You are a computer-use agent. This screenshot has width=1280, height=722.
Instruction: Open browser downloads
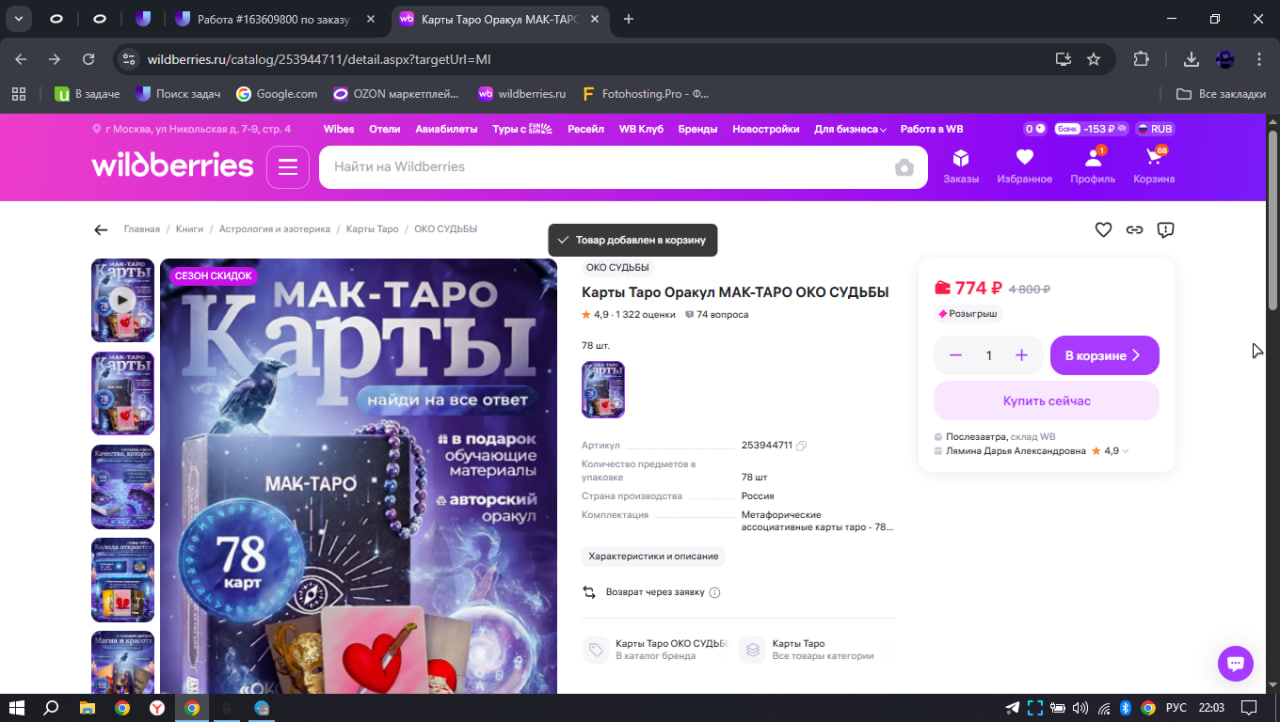[1191, 59]
